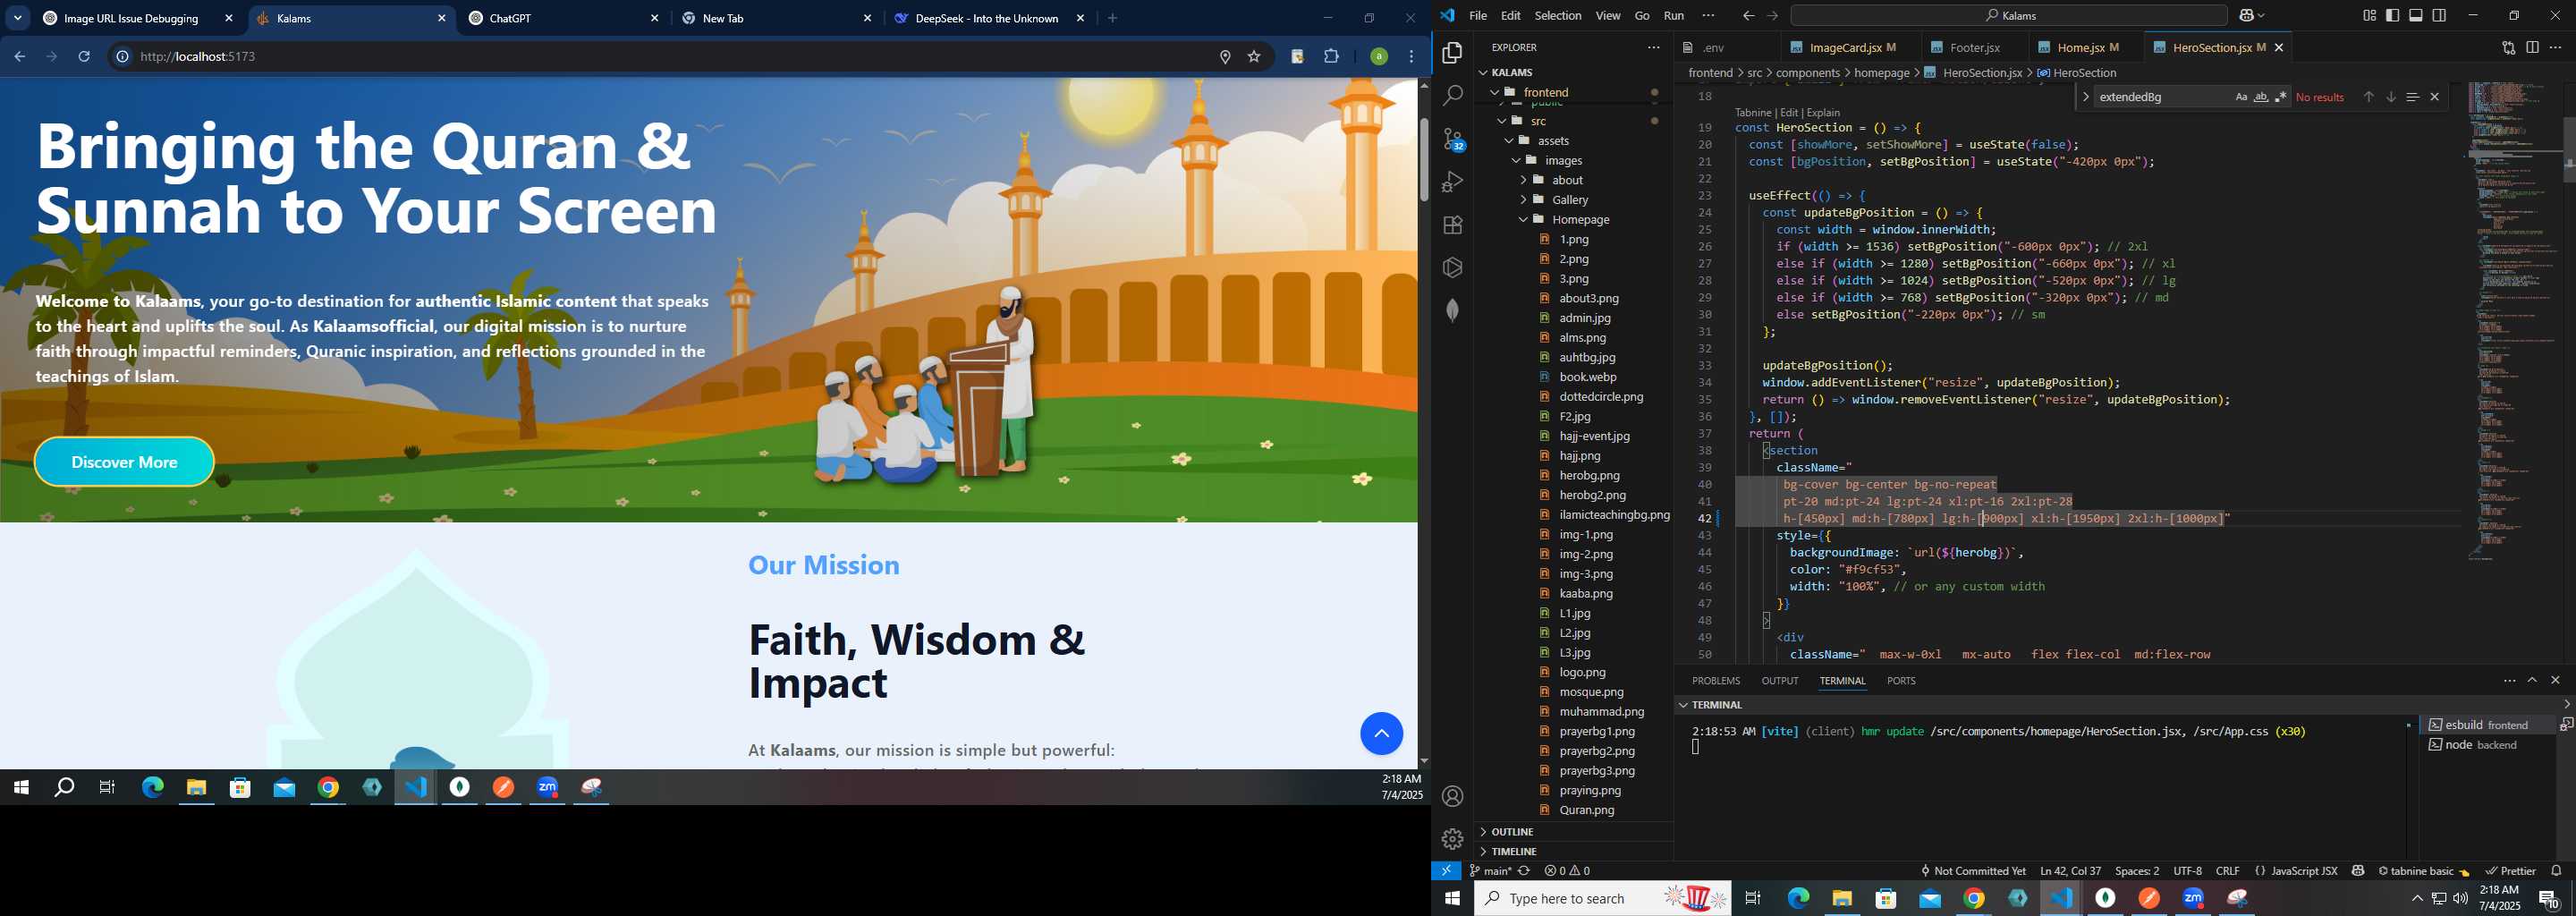Click the Copilot status icon in status bar
The height and width of the screenshot is (916, 2576).
[2358, 871]
